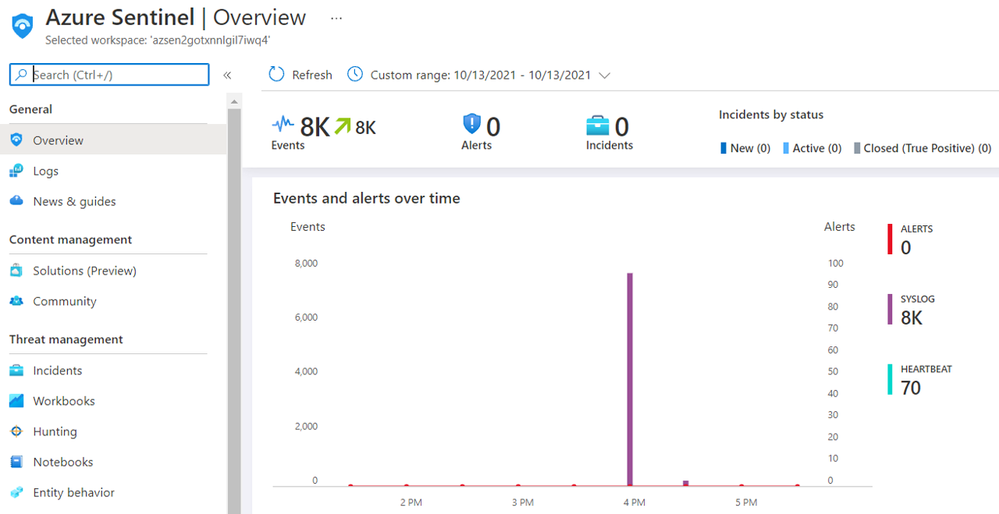999x514 pixels.
Task: Click the 0 Incidents count
Action: point(622,127)
